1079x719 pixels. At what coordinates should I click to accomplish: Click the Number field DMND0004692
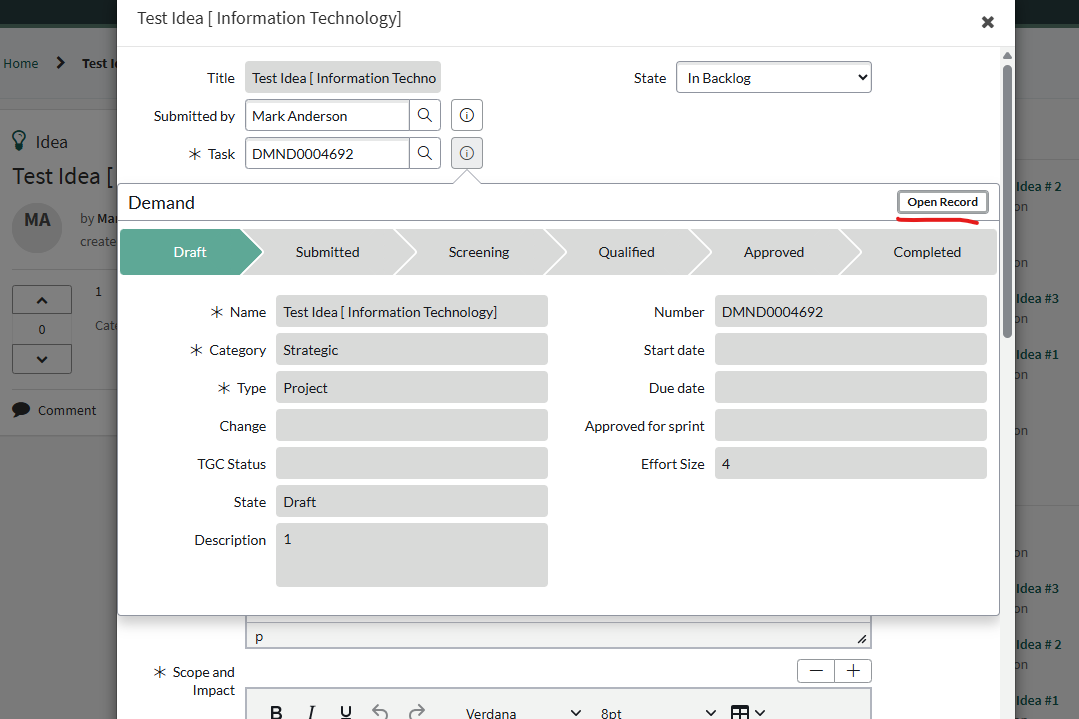(851, 312)
